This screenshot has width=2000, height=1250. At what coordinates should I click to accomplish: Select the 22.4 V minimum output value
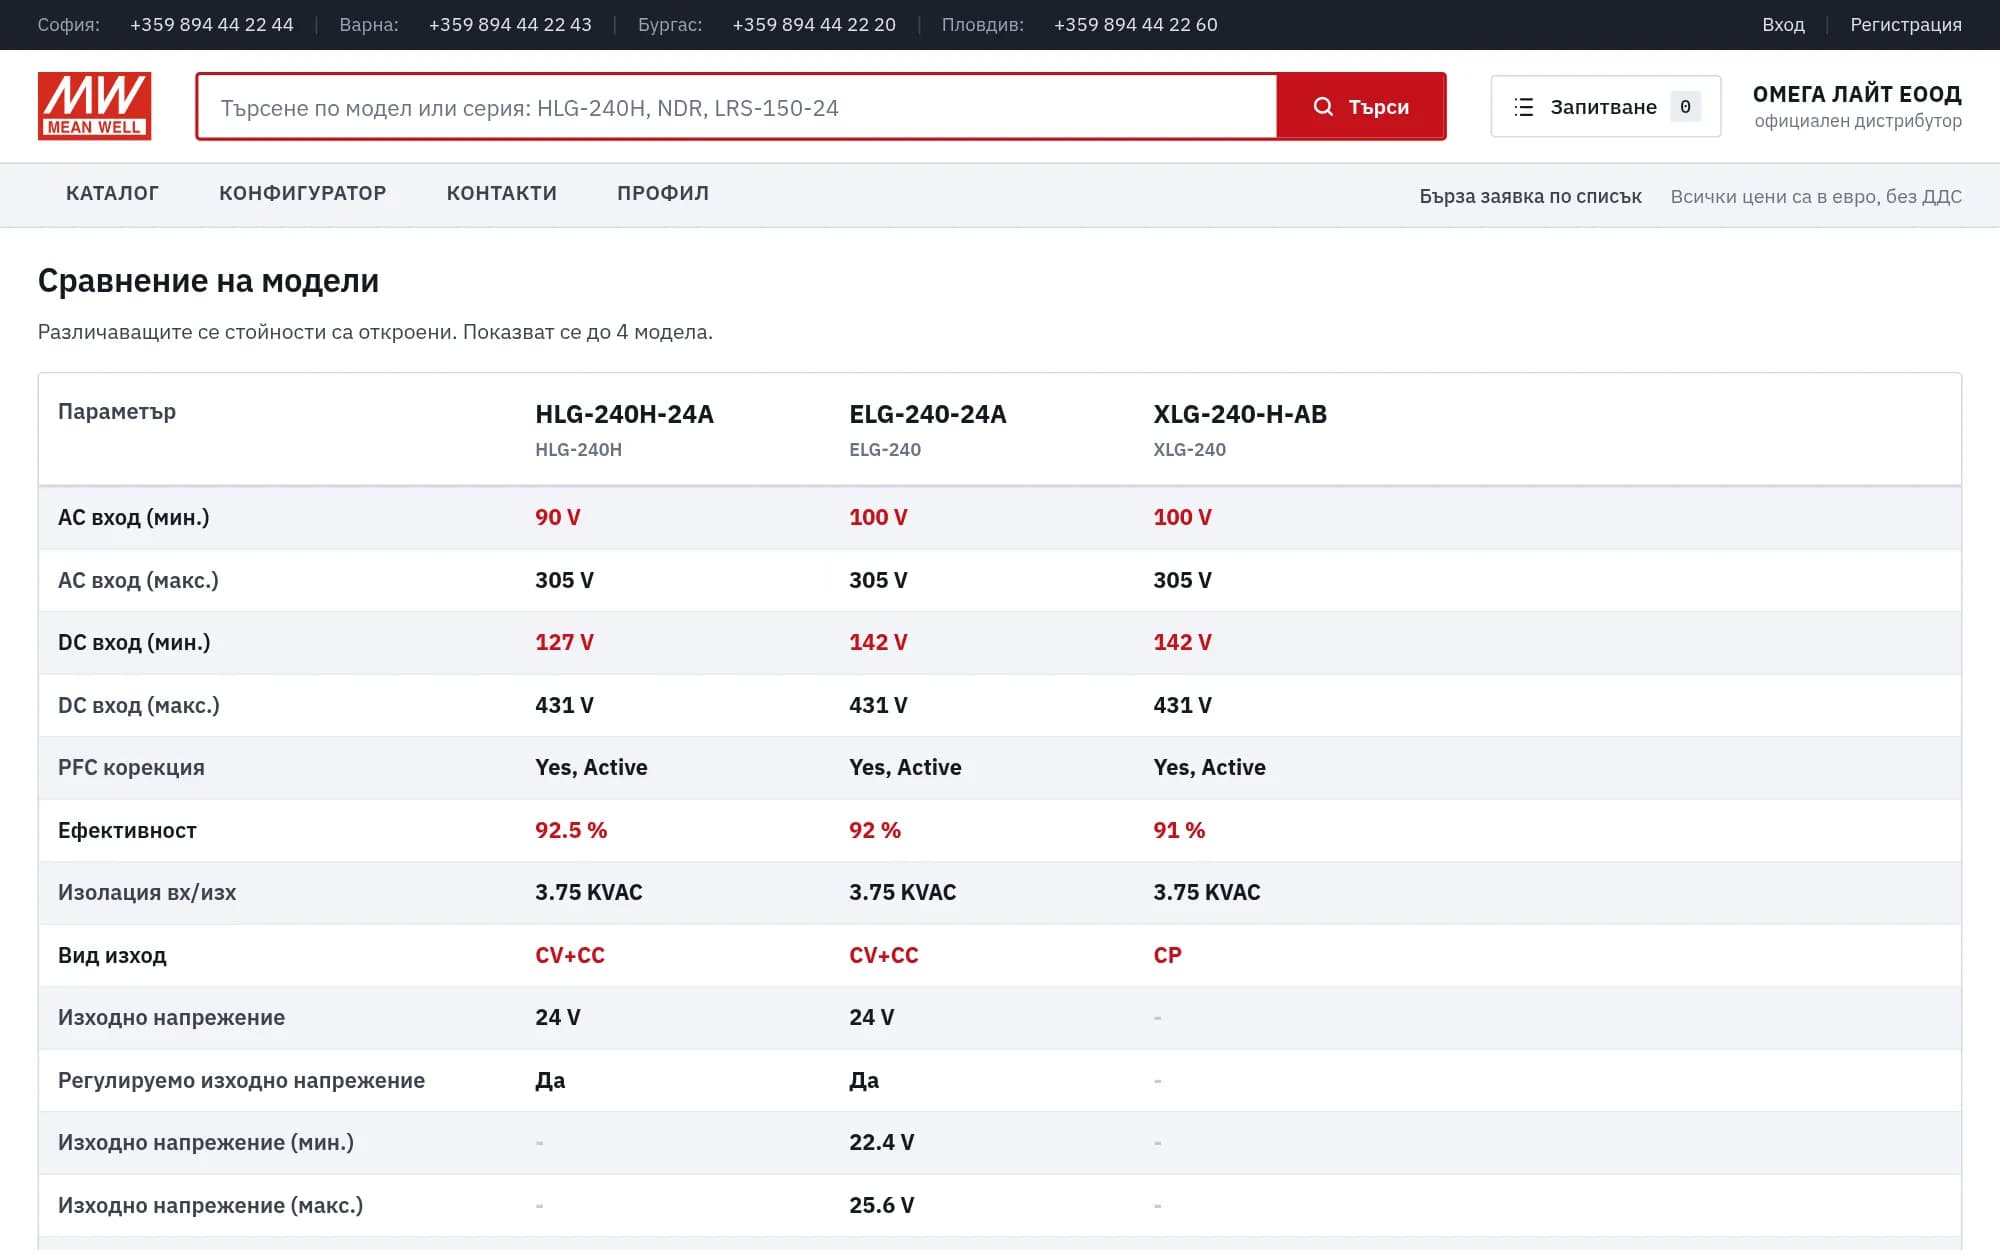(881, 1143)
